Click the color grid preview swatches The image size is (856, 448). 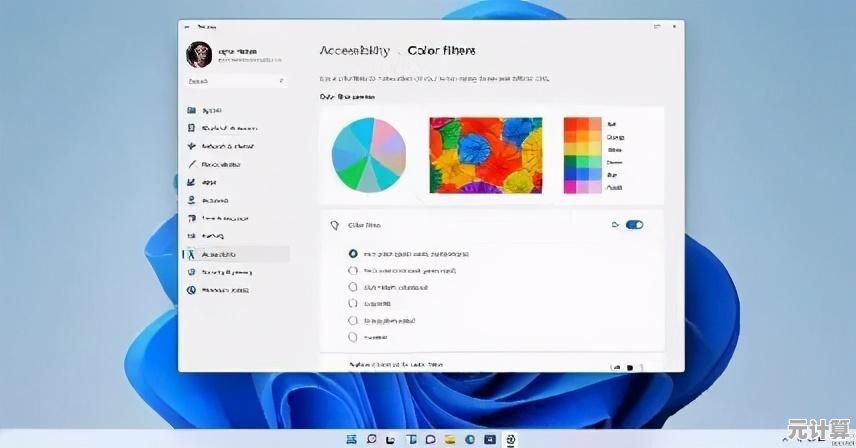click(x=582, y=155)
